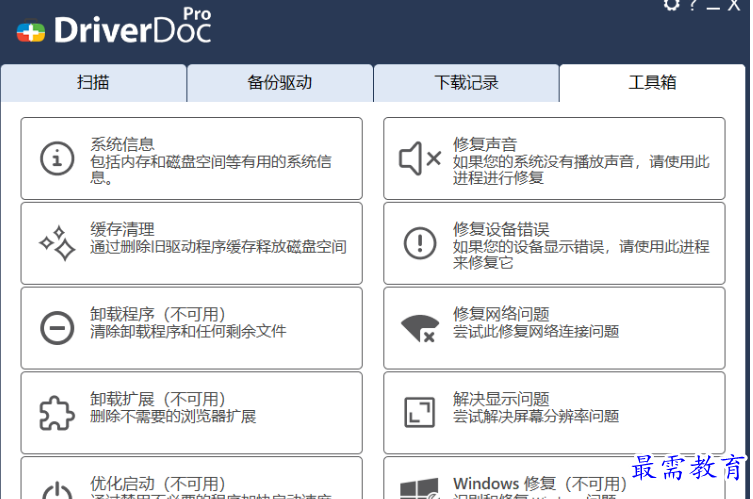Click 修复声音 title text

click(485, 144)
